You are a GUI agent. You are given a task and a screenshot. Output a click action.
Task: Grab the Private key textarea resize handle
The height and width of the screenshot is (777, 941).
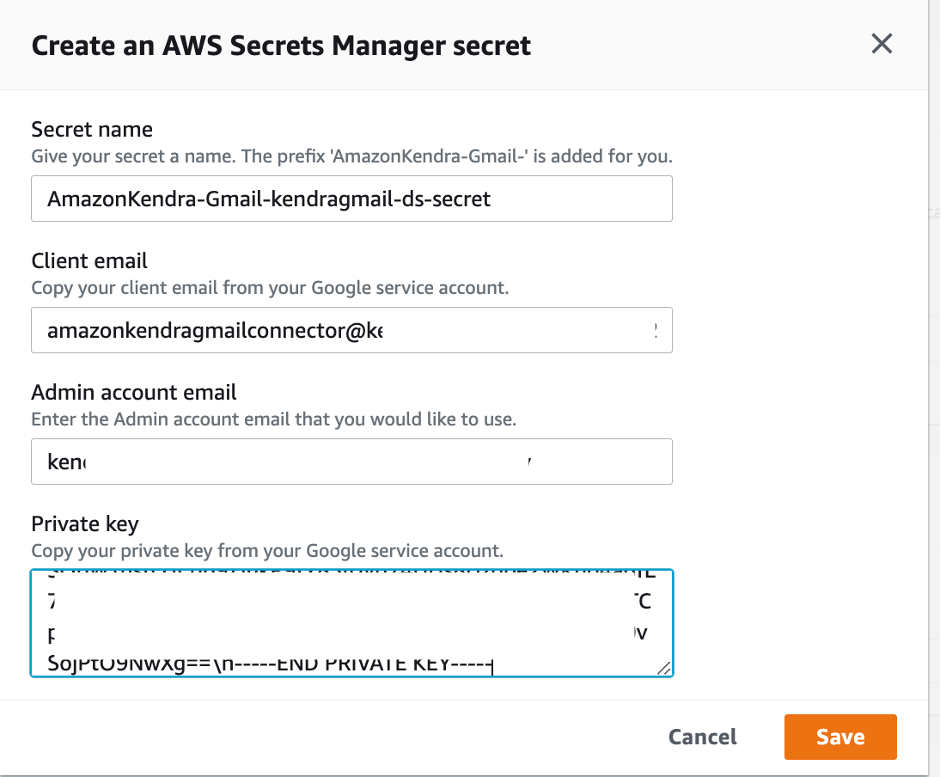coord(664,668)
